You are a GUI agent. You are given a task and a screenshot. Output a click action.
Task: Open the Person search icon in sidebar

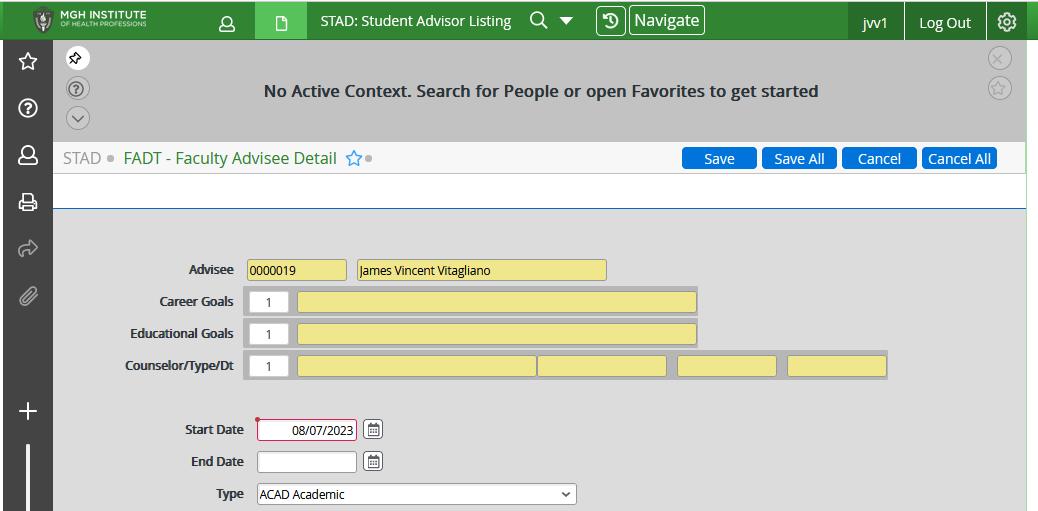28,155
